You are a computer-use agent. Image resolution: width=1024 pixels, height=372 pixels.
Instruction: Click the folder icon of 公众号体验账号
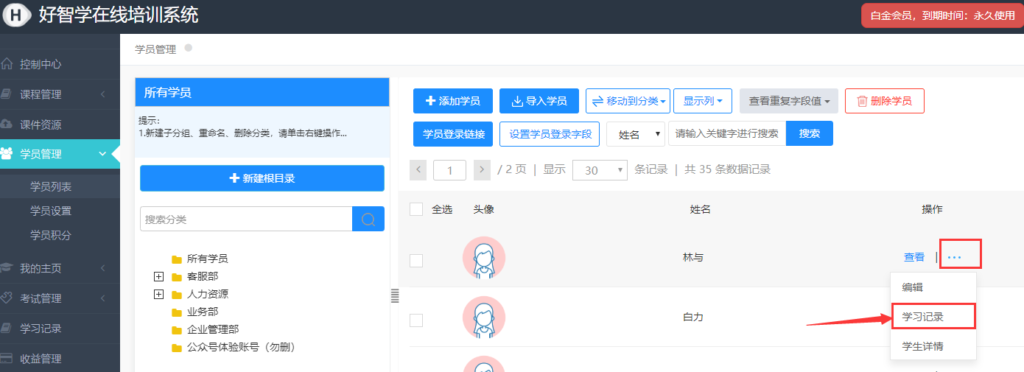(176, 347)
